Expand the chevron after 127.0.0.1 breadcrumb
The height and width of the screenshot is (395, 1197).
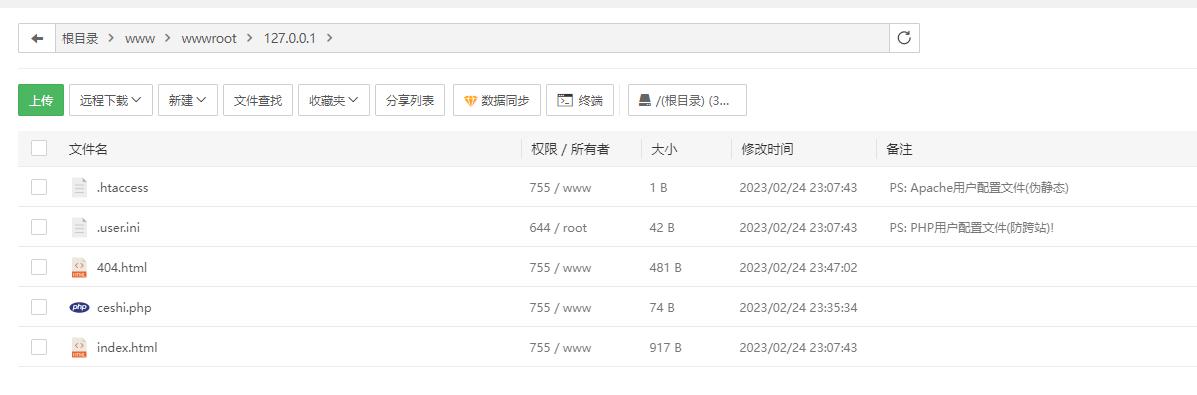(329, 38)
